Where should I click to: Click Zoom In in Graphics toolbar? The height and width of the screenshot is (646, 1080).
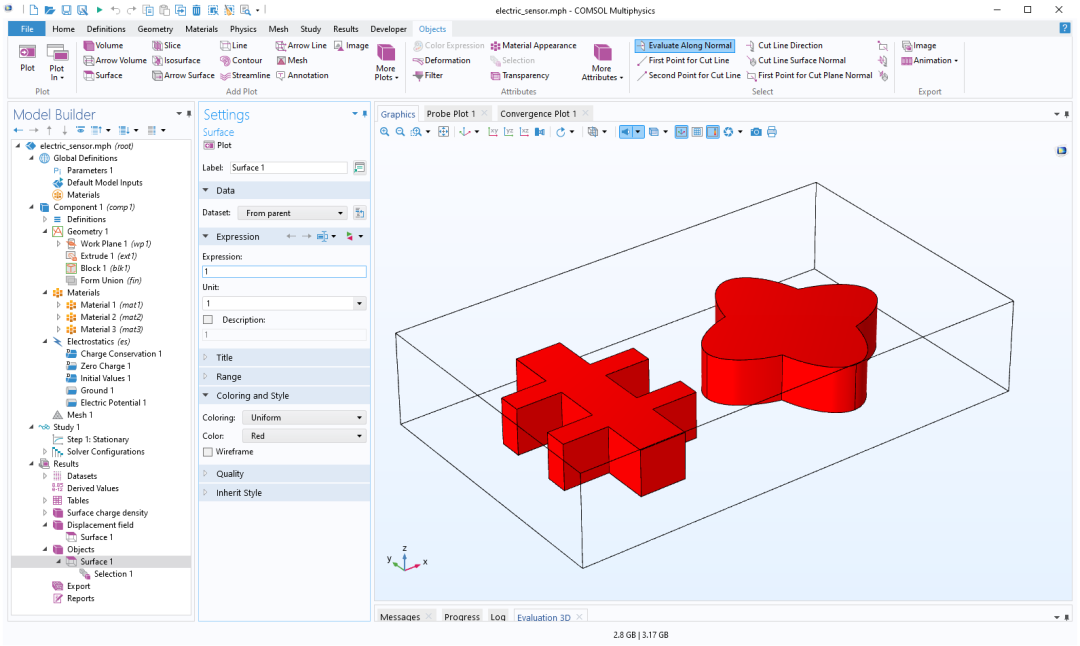tap(384, 132)
